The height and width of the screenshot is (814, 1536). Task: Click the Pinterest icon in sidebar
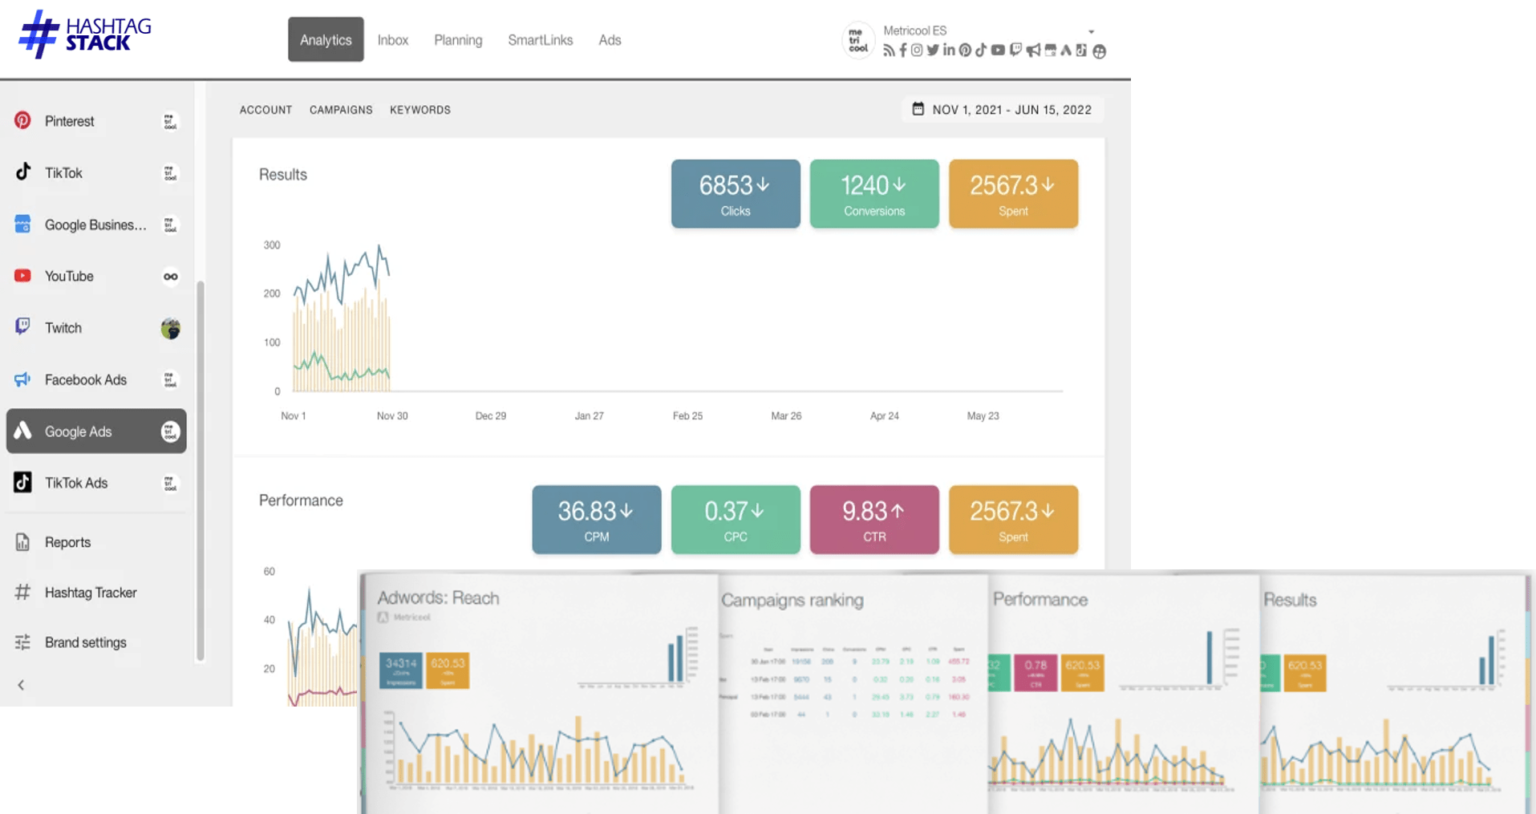(22, 121)
